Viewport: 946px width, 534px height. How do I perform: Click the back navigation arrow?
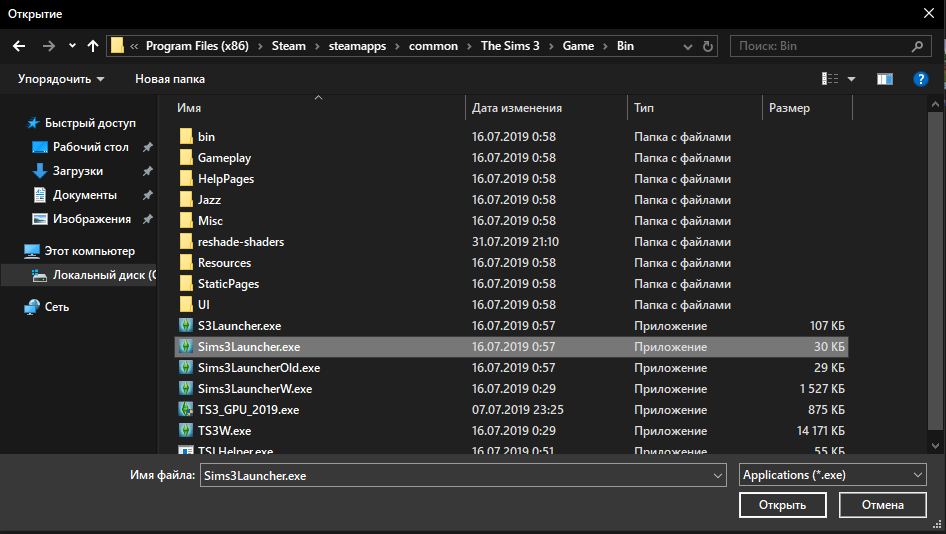(18, 46)
